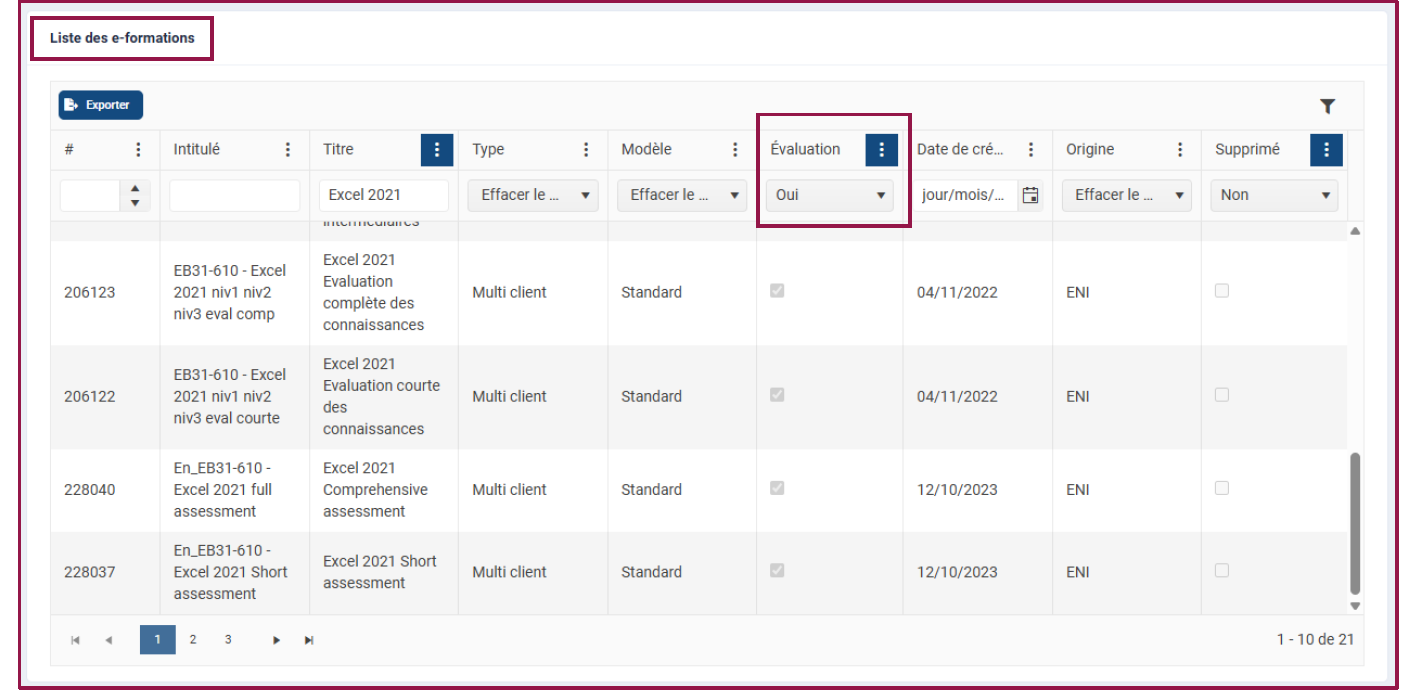Click the '1 - 10 de 21' pager info
Screen dimensions: 1408x697
coord(1315,639)
